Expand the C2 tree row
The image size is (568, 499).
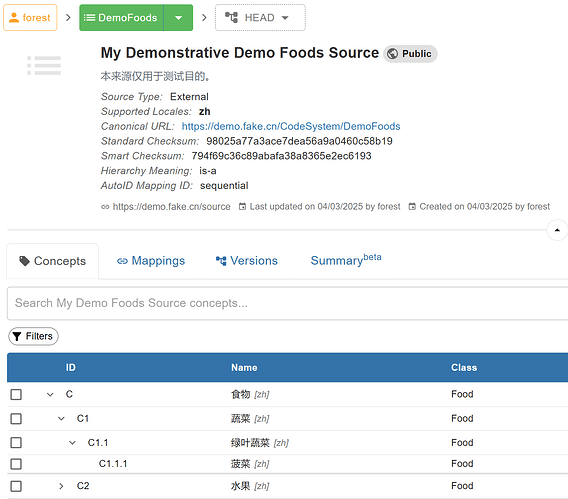[x=61, y=486]
